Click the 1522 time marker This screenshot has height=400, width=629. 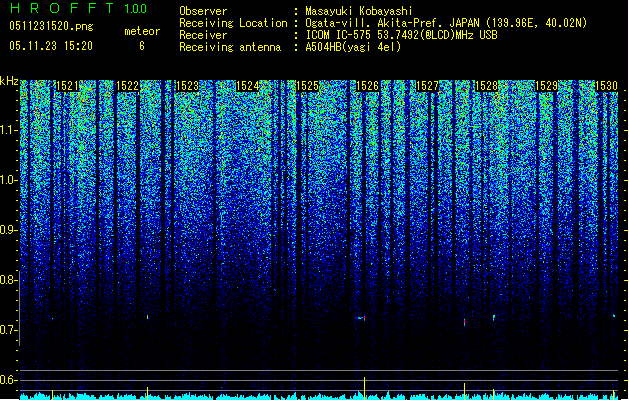[128, 86]
